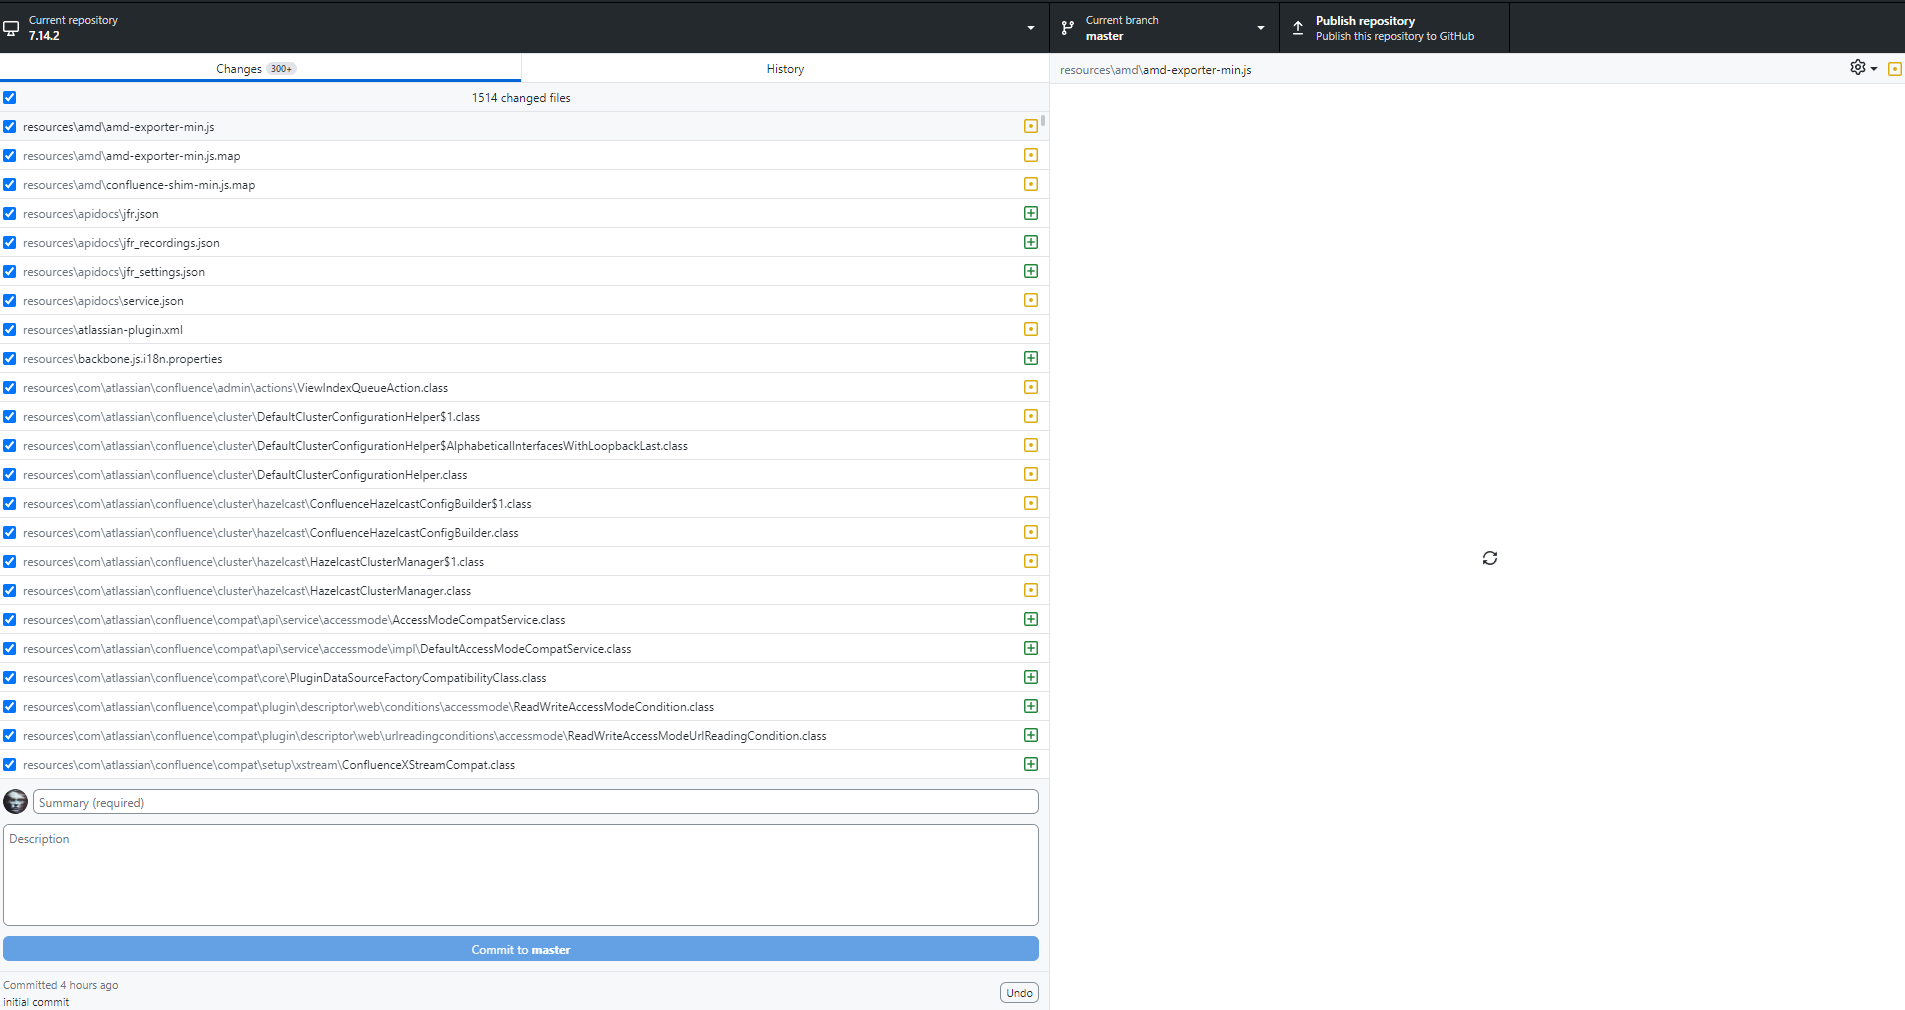Click added icon for PluginDataSourceFactoryCompatibilityClass.class
Viewport: 1905px width, 1010px height.
(1030, 677)
